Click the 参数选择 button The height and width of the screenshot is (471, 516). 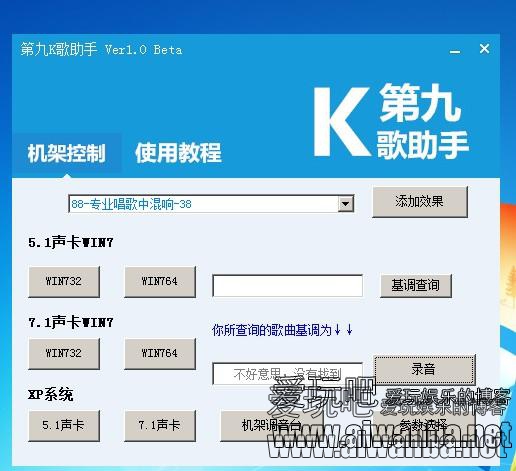(424, 425)
